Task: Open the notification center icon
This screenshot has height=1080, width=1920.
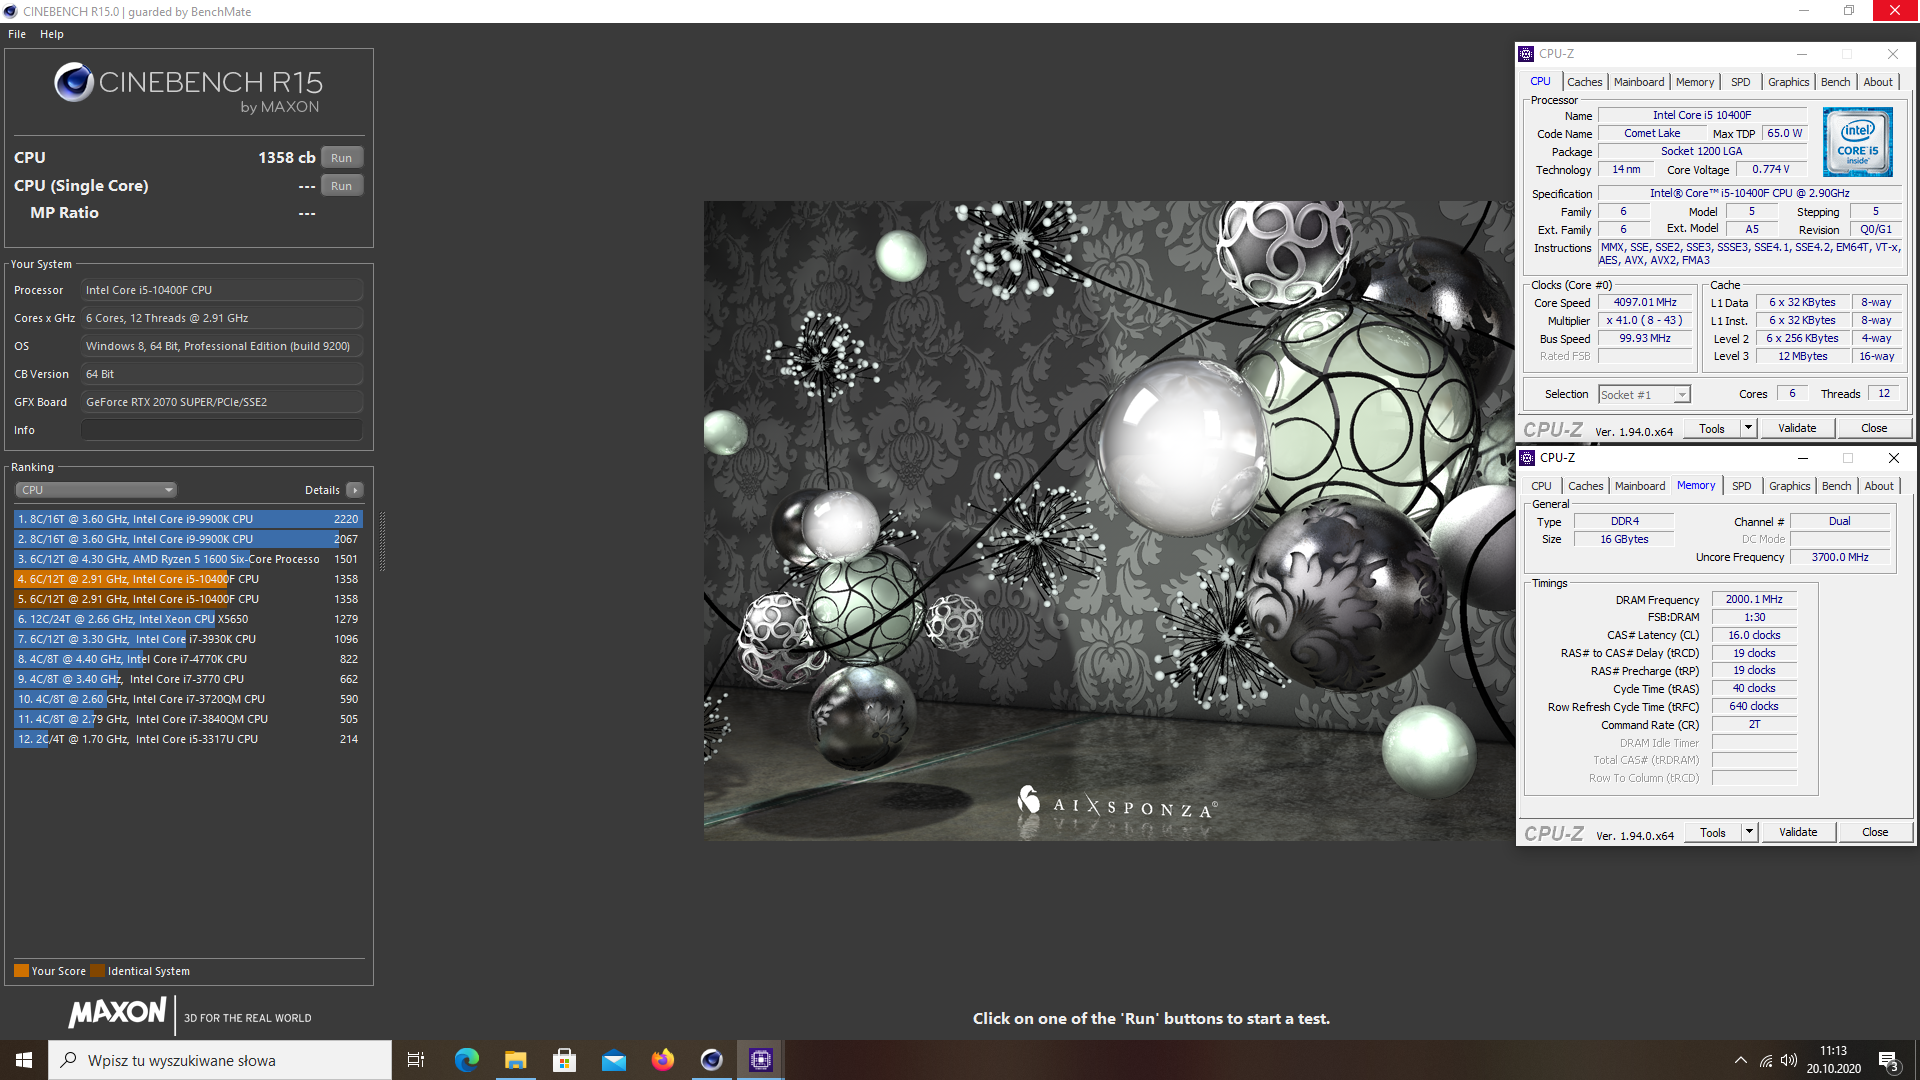Action: pyautogui.click(x=1889, y=1060)
